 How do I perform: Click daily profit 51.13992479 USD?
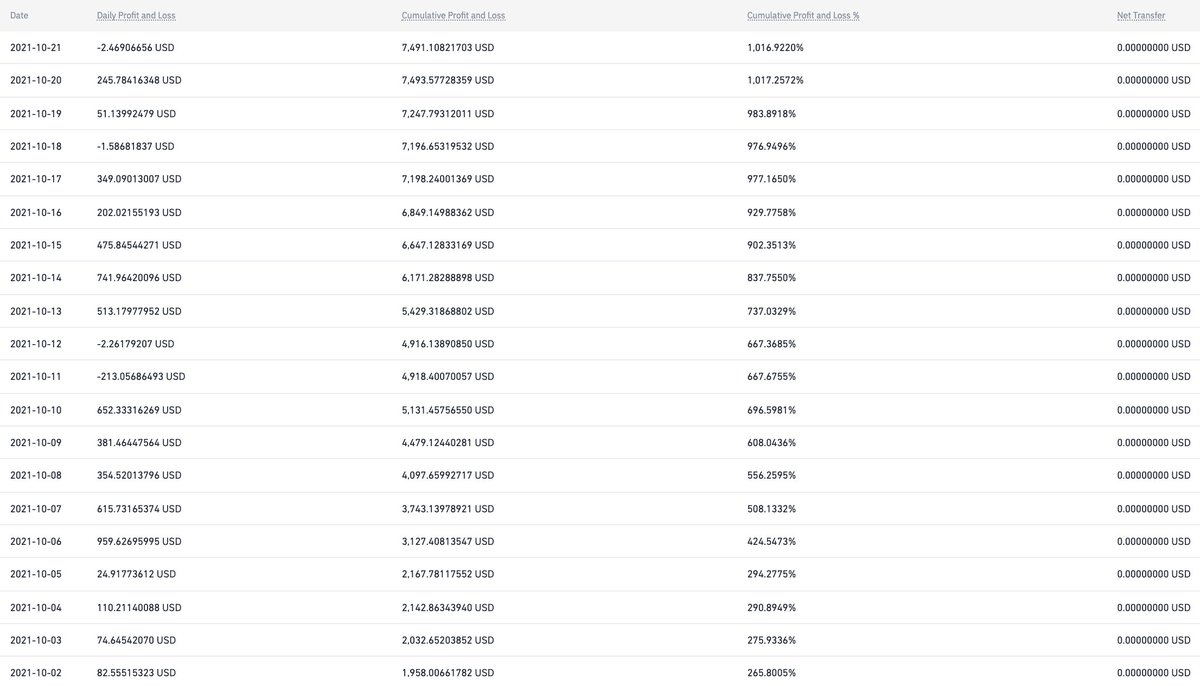pos(136,114)
